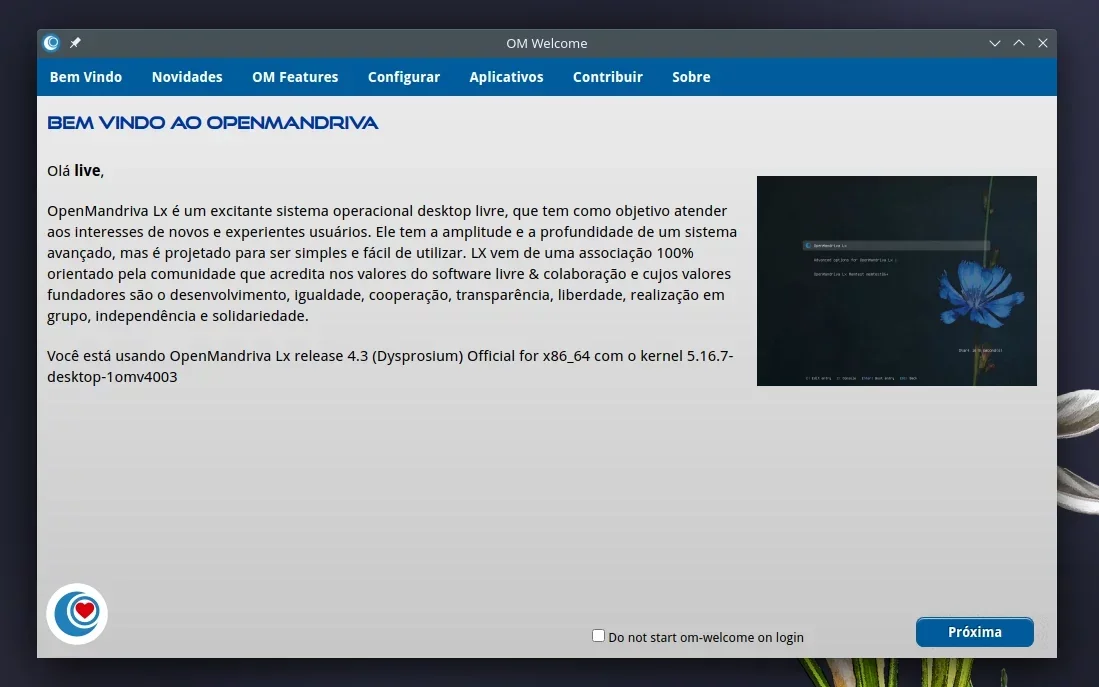The height and width of the screenshot is (687, 1099).
Task: Close the OM Welcome window
Action: (1043, 43)
